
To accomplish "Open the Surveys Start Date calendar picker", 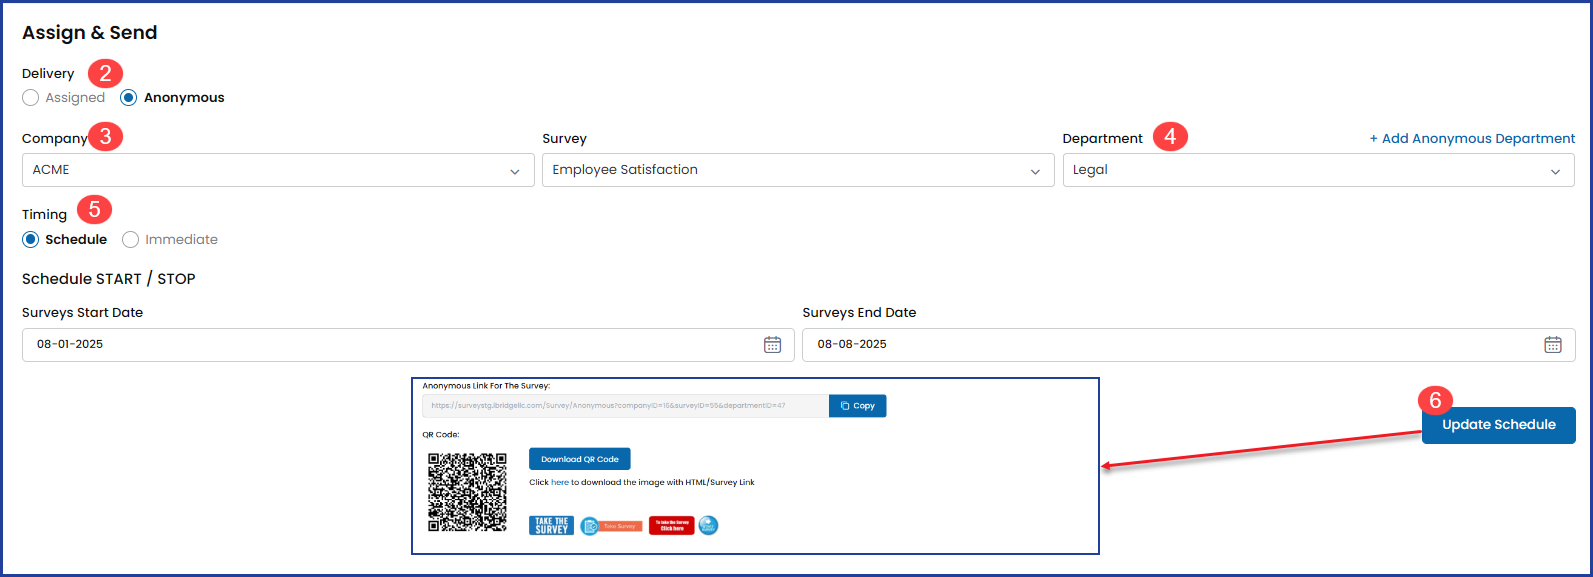I will click(772, 345).
